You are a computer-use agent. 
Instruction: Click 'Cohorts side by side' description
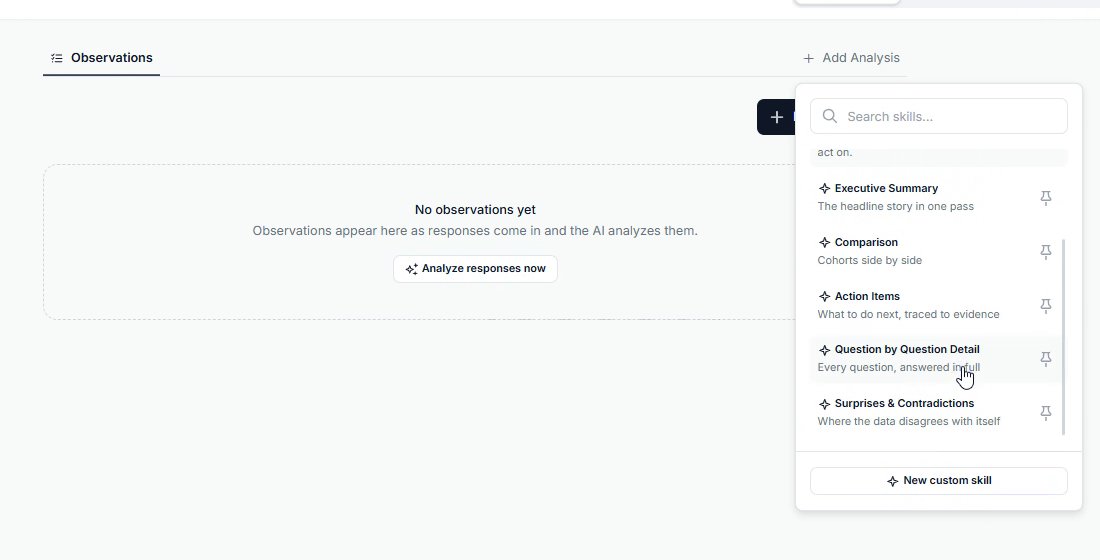pos(870,260)
